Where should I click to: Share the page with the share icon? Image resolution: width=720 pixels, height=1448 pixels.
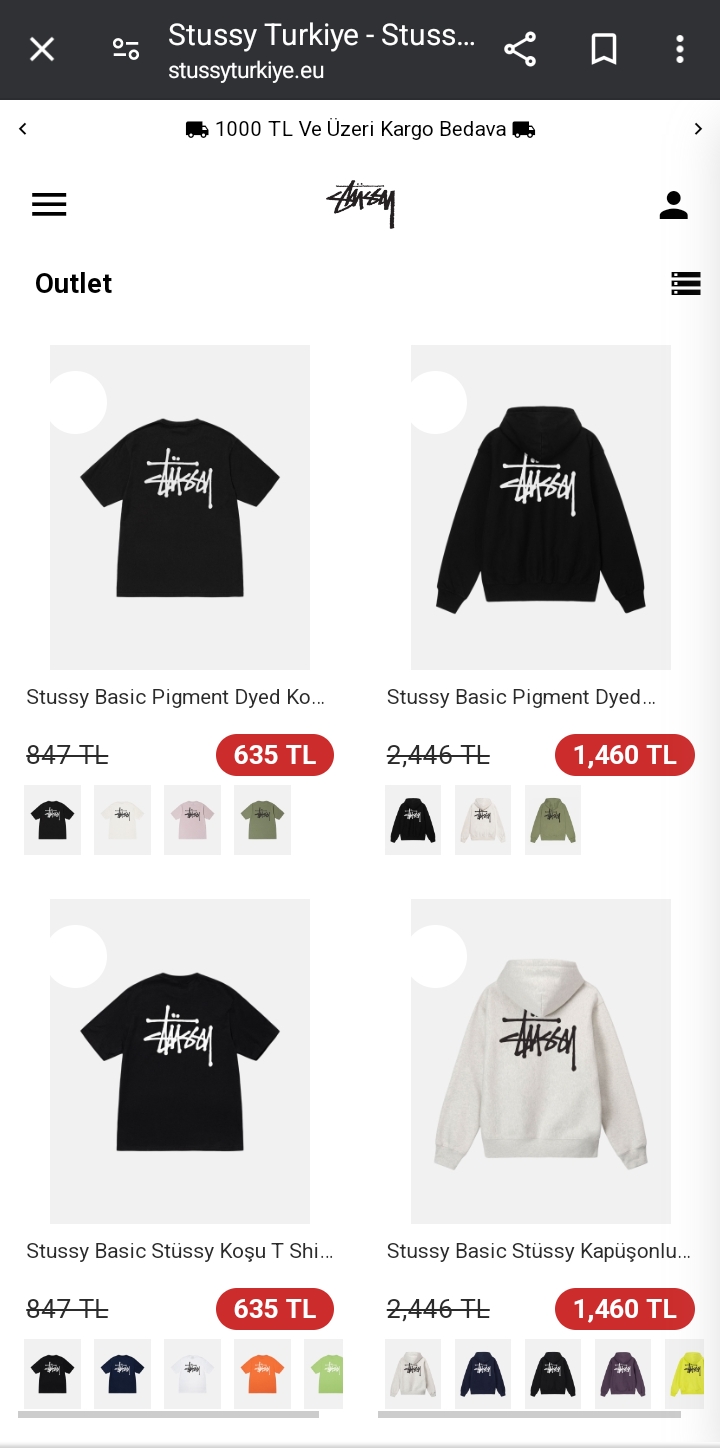point(520,49)
